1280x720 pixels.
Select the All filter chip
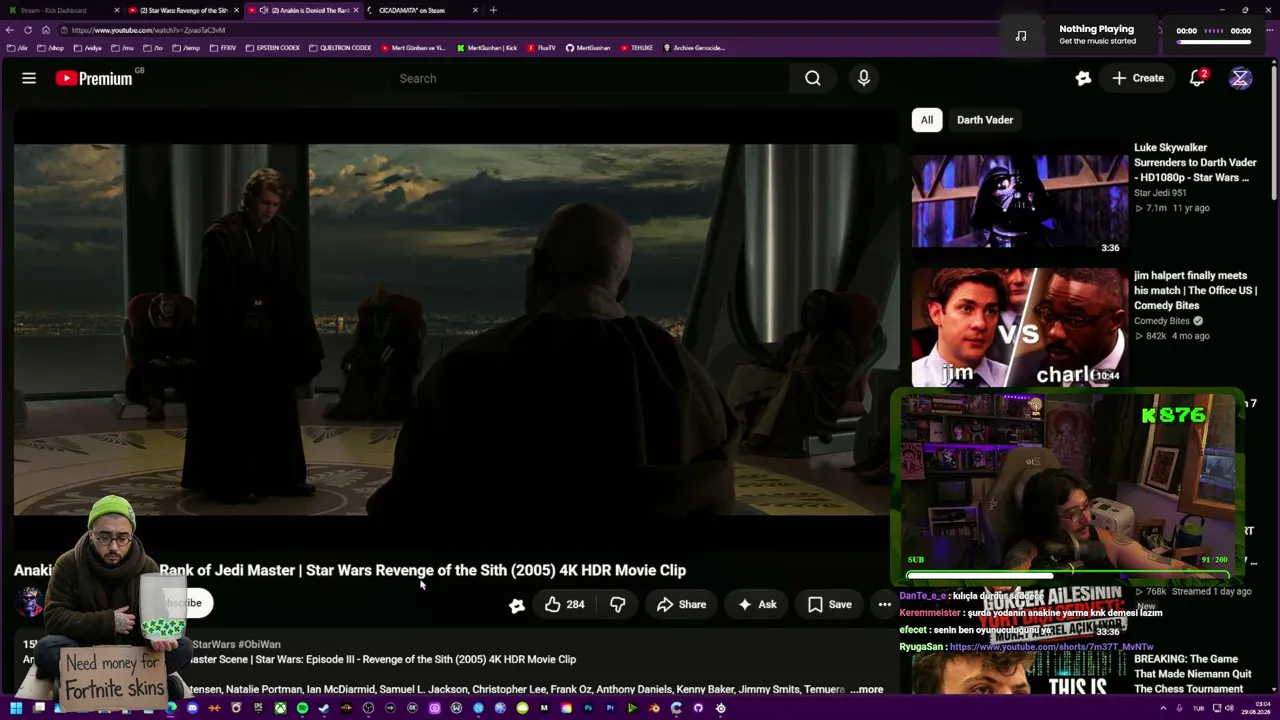(x=927, y=120)
